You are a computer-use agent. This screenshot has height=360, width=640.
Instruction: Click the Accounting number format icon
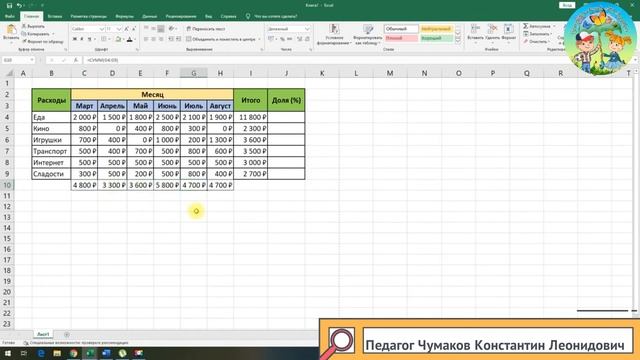point(271,39)
